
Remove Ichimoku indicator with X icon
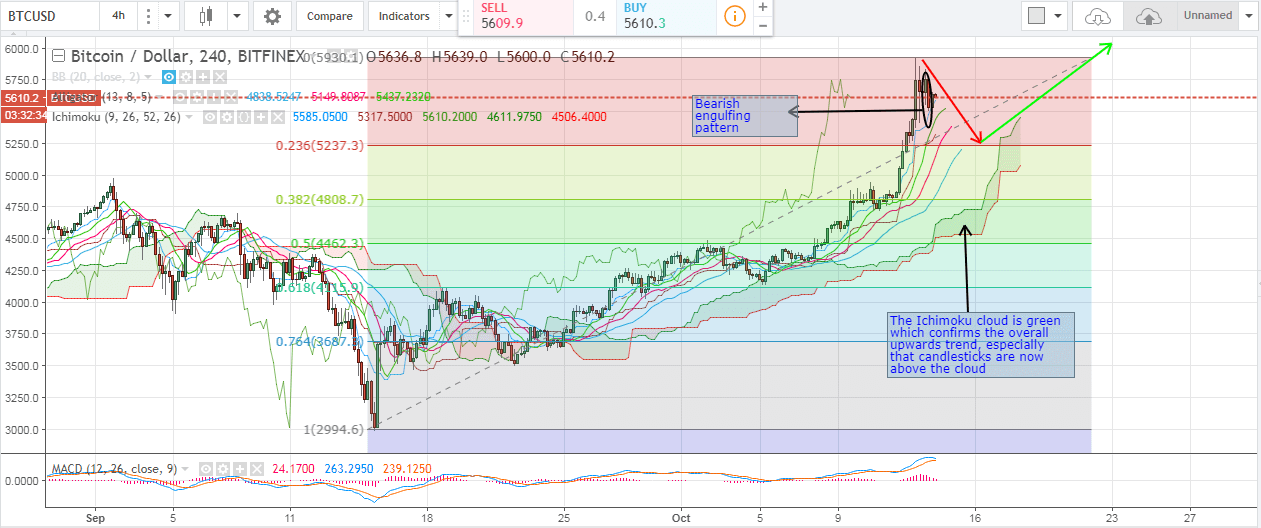[276, 117]
